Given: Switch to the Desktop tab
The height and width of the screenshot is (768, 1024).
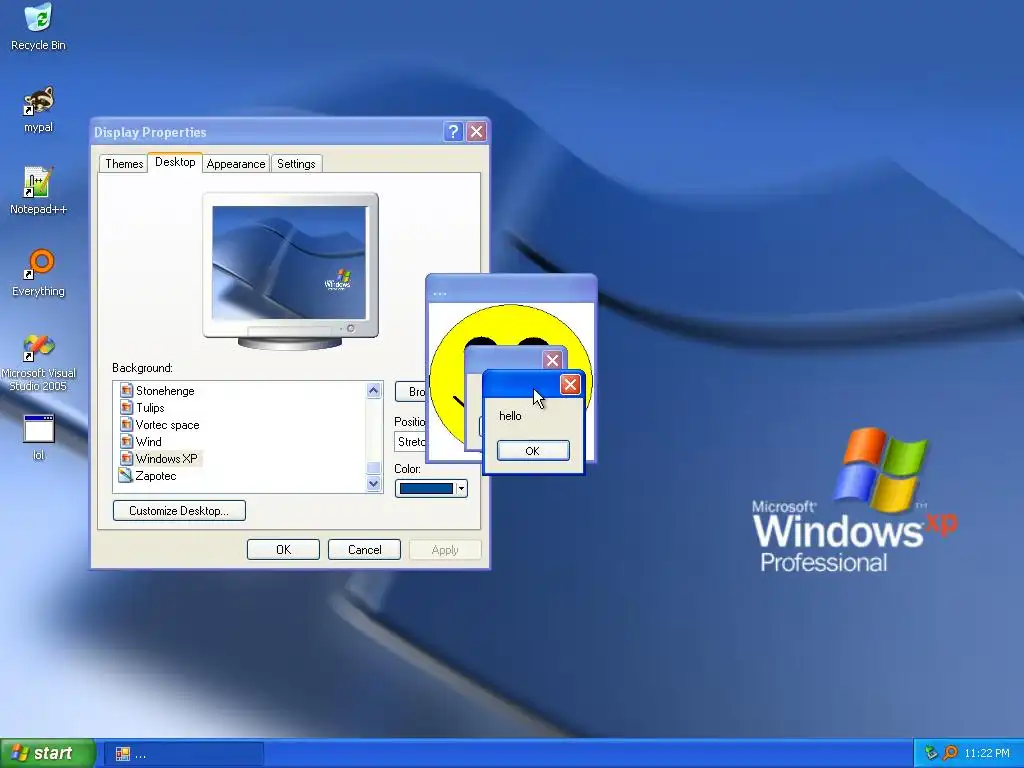Looking at the screenshot, I should coord(175,162).
